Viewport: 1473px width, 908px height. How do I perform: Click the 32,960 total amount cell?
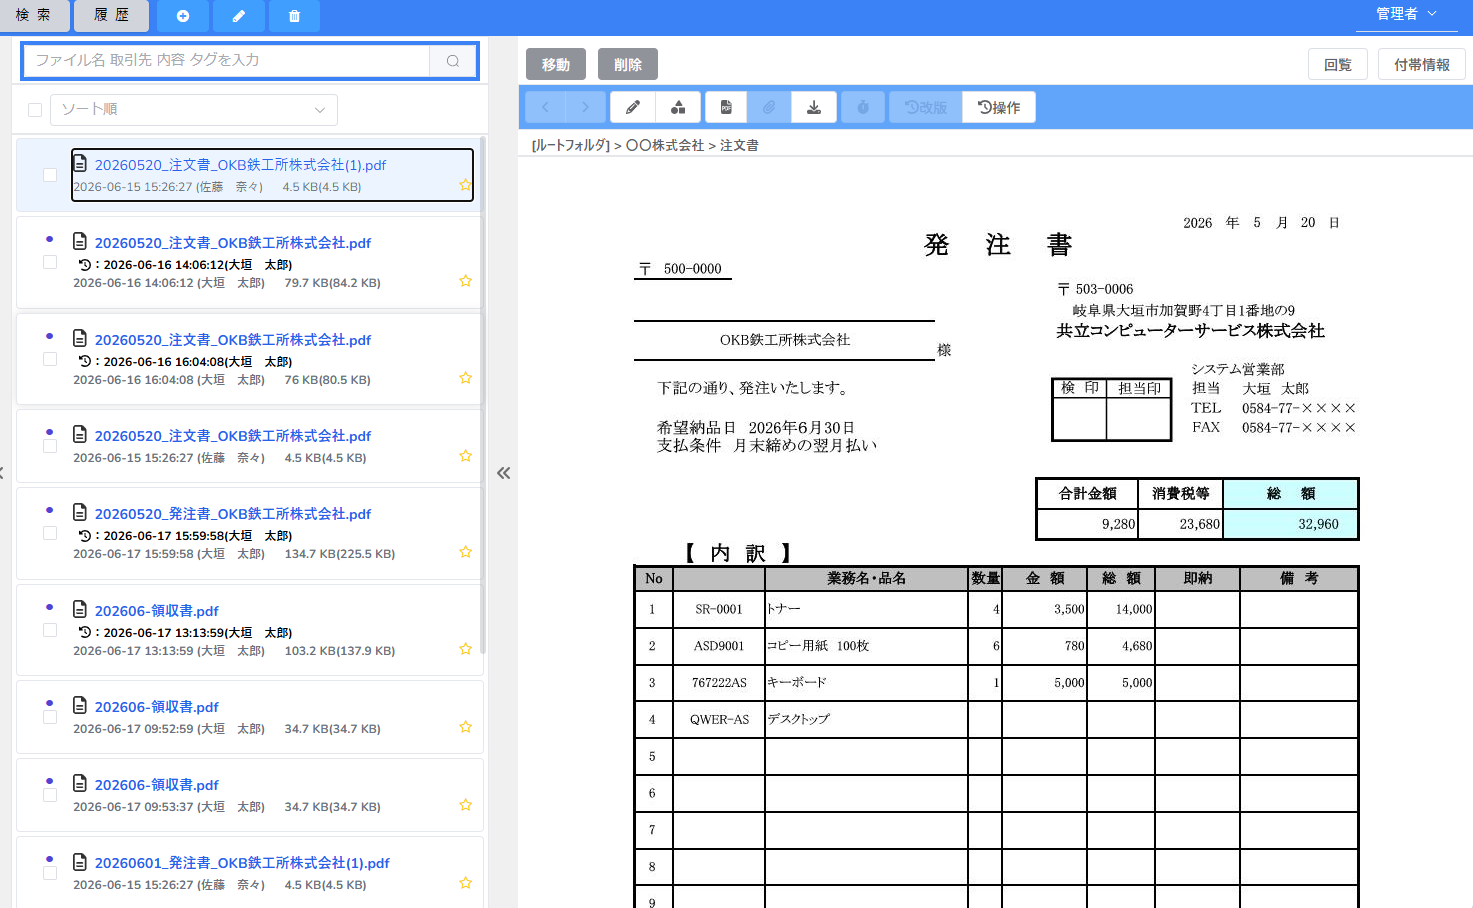pyautogui.click(x=1291, y=524)
